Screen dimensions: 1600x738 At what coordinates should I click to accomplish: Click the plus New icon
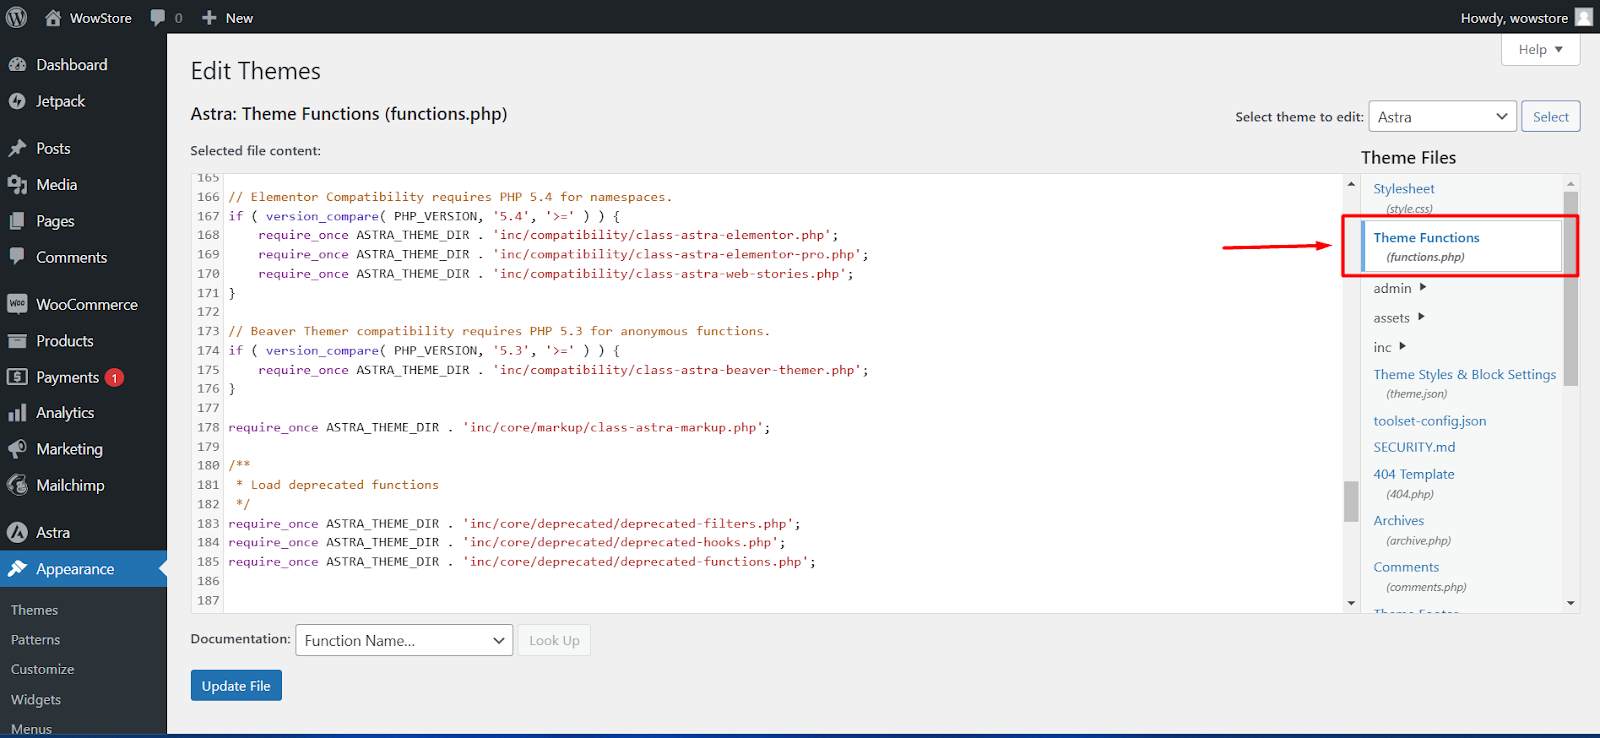click(x=209, y=18)
